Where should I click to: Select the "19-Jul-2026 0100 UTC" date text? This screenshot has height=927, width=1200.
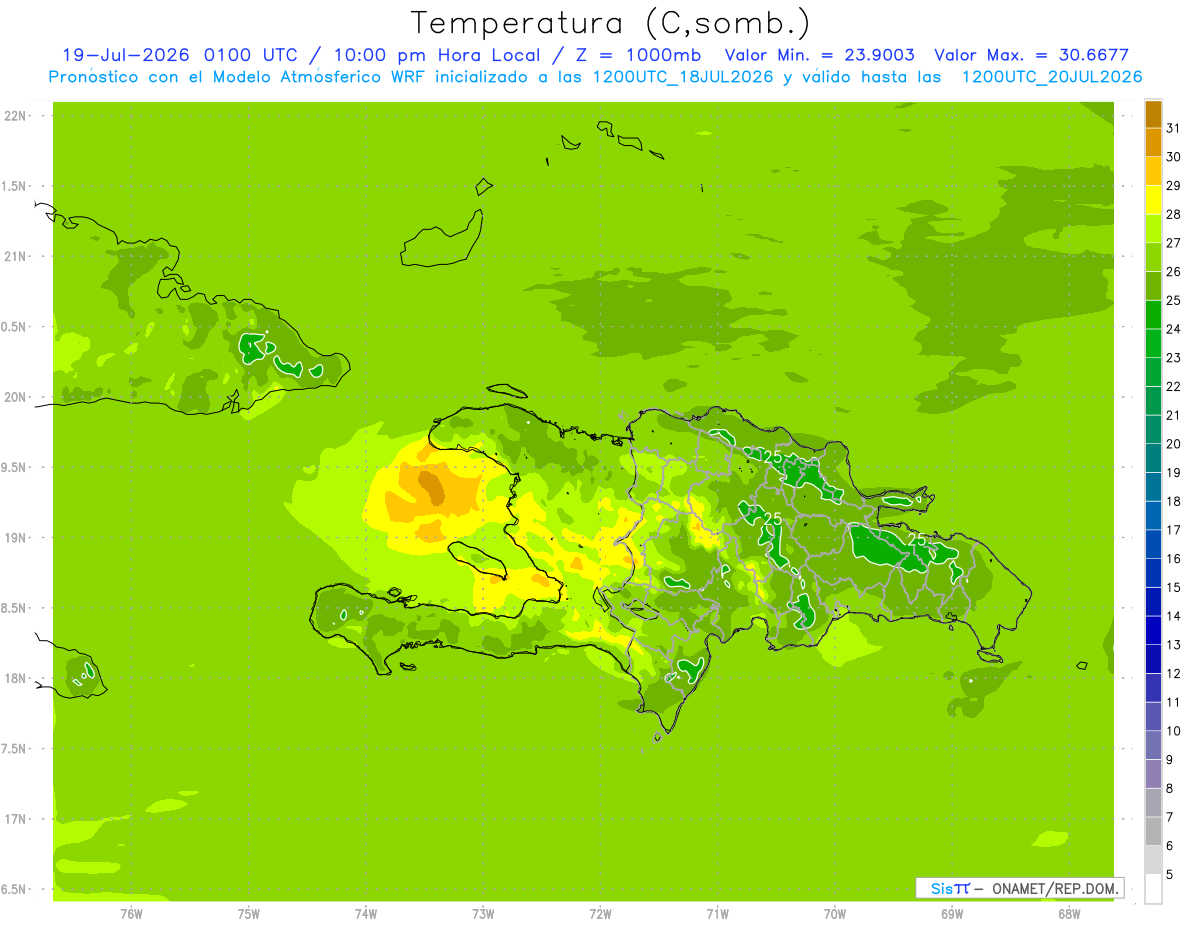(178, 55)
